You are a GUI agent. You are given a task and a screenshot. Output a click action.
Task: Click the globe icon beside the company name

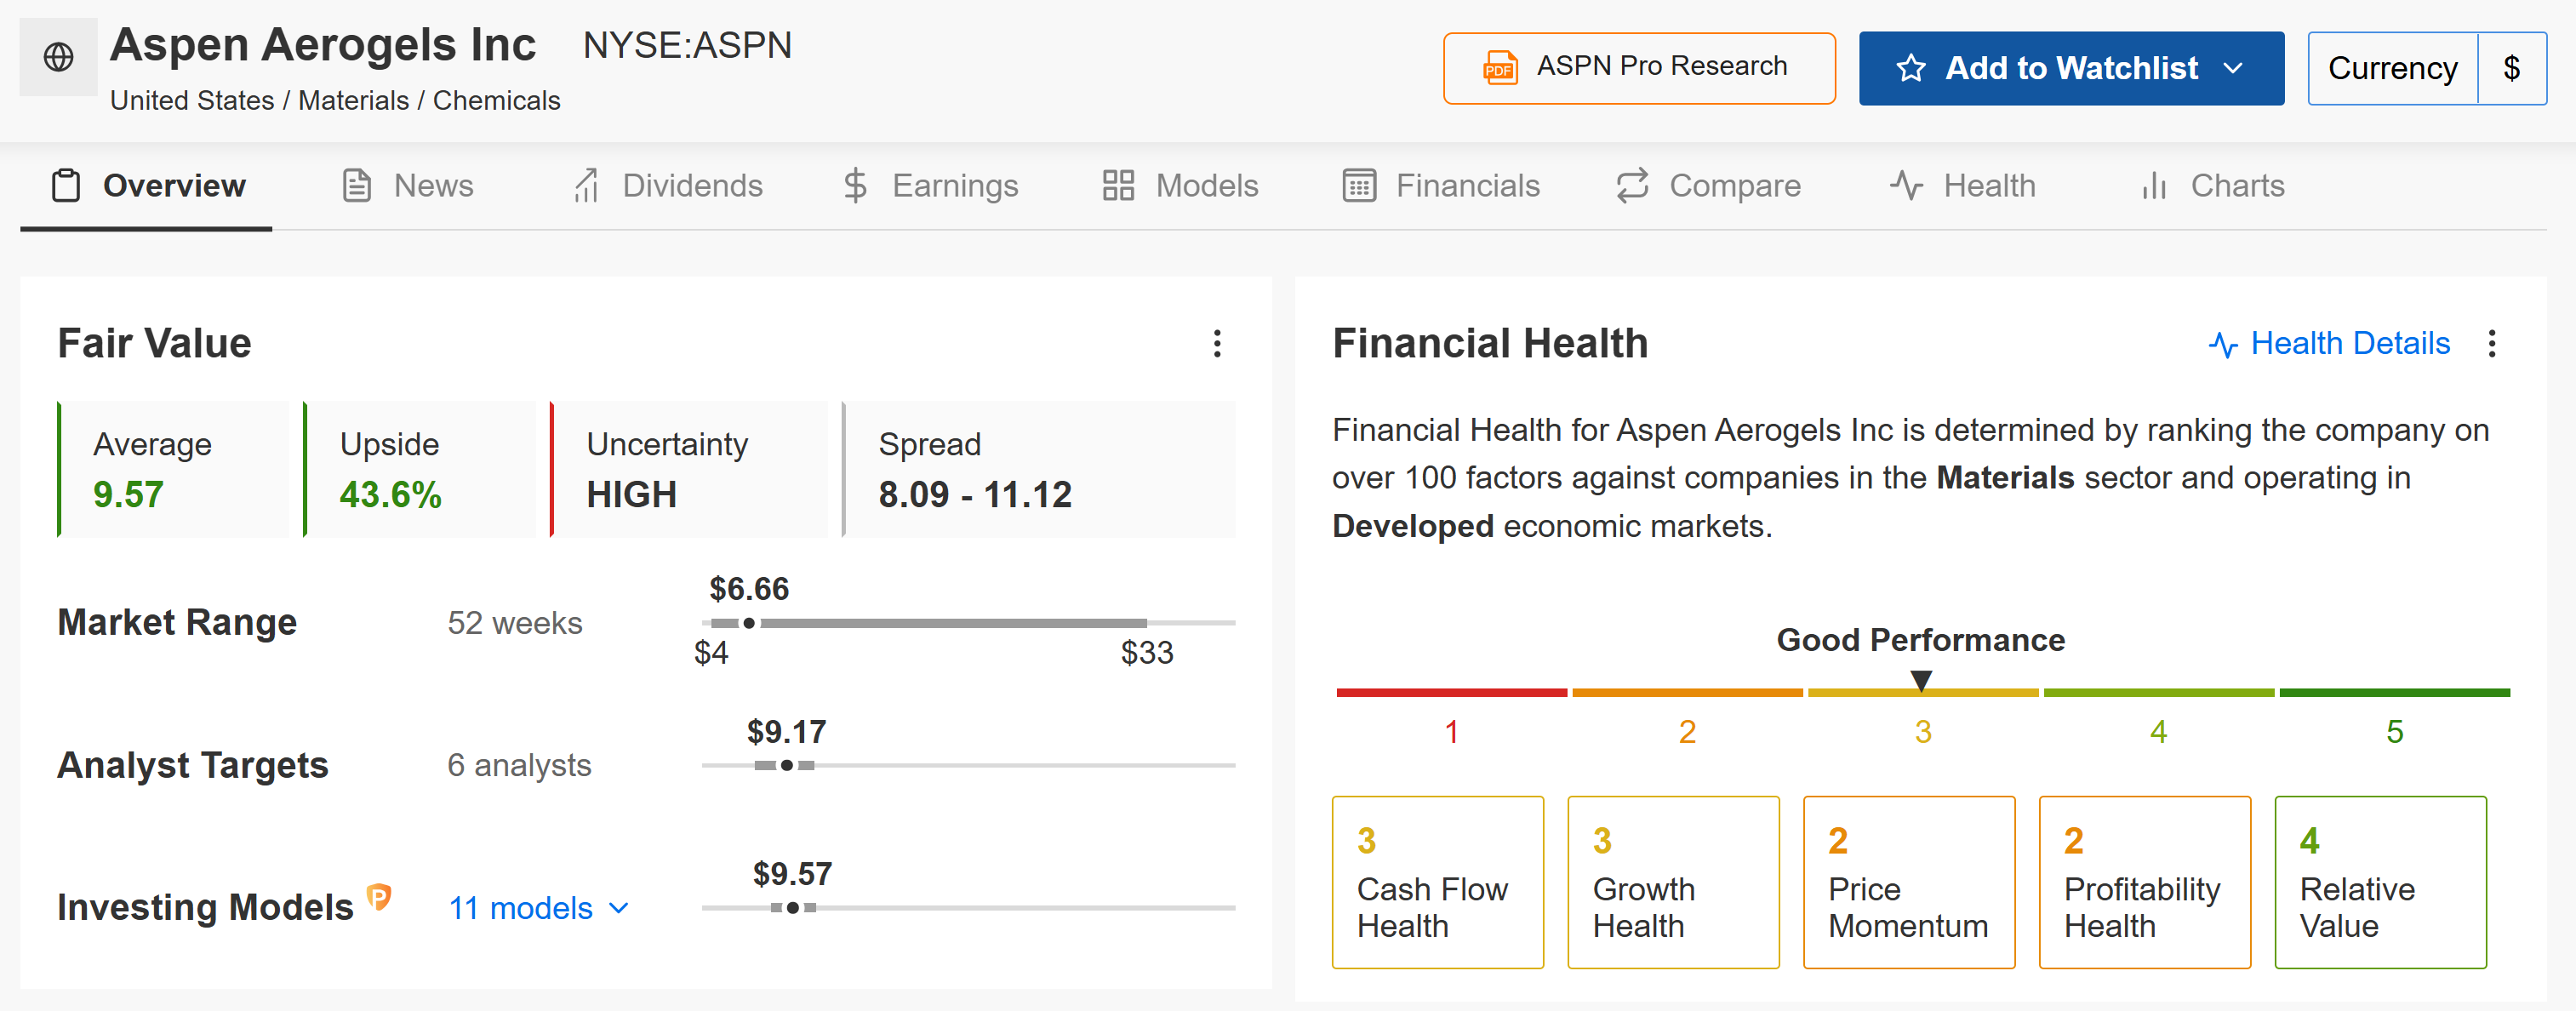[58, 57]
